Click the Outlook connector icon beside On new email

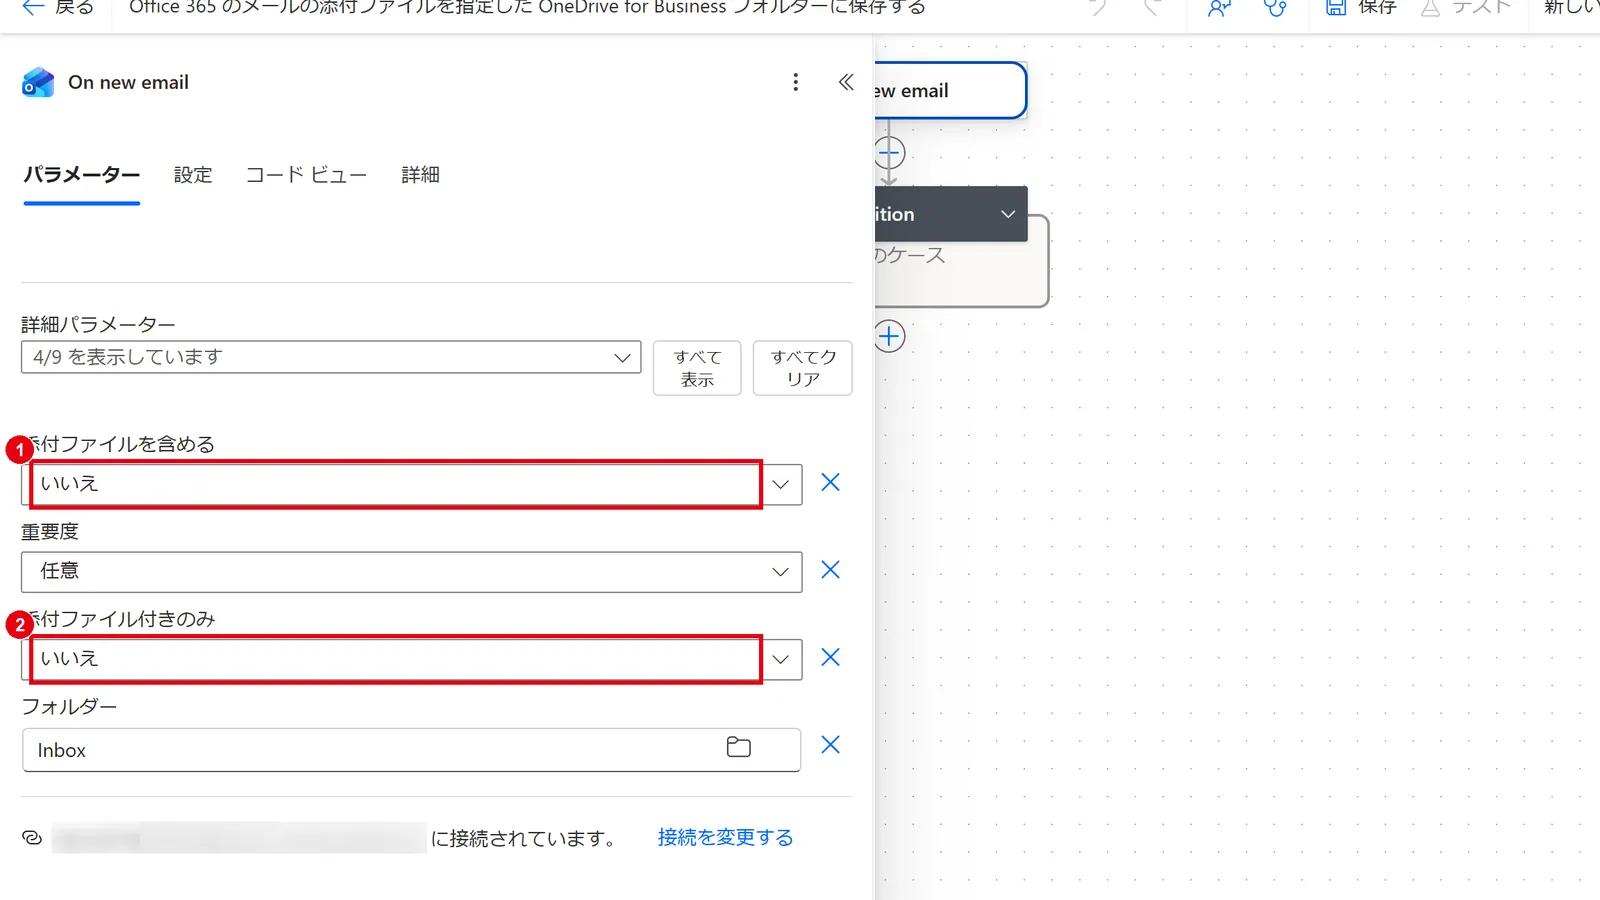tap(38, 82)
